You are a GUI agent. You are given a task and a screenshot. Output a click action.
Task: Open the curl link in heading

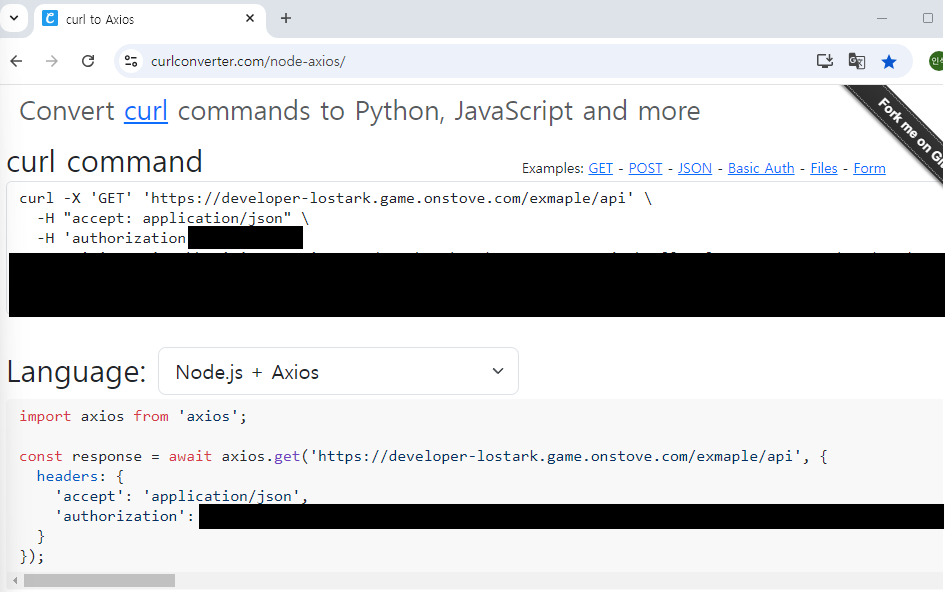click(146, 111)
